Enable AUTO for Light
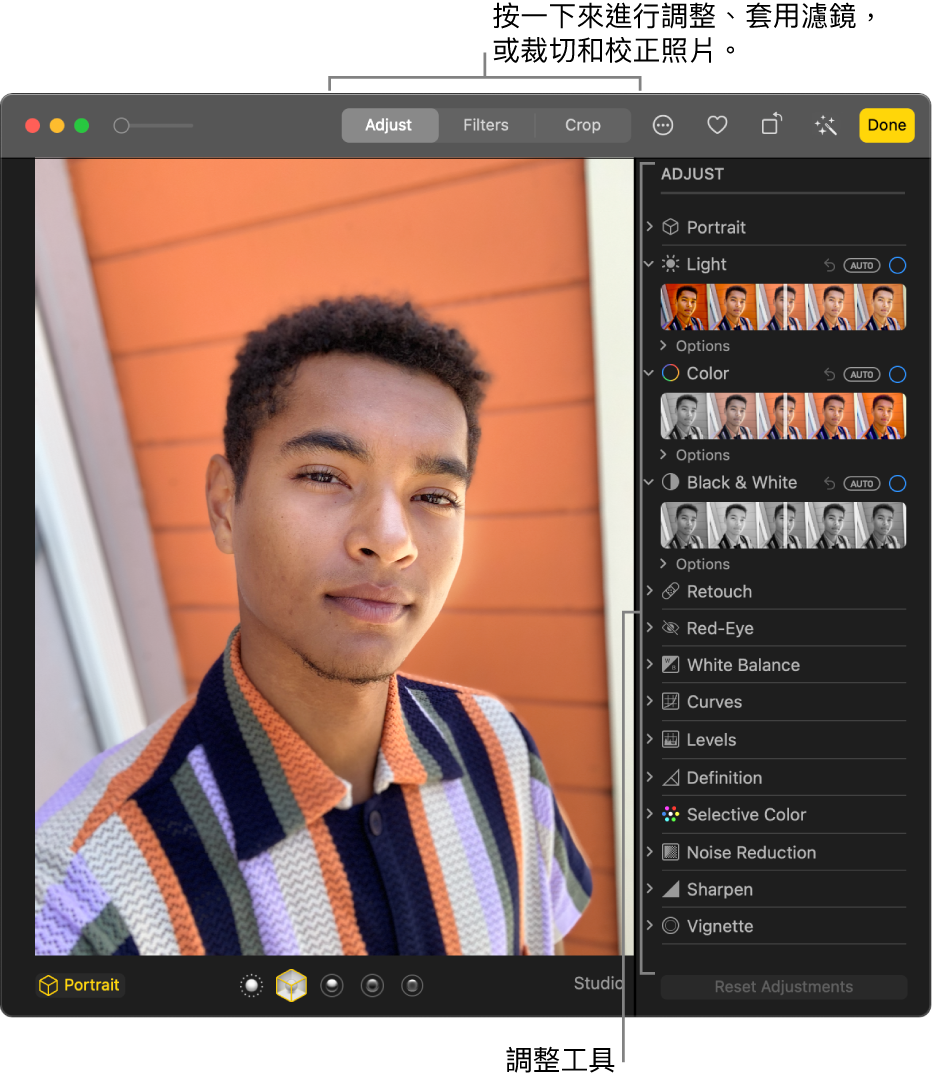The height and width of the screenshot is (1083, 934). click(861, 265)
